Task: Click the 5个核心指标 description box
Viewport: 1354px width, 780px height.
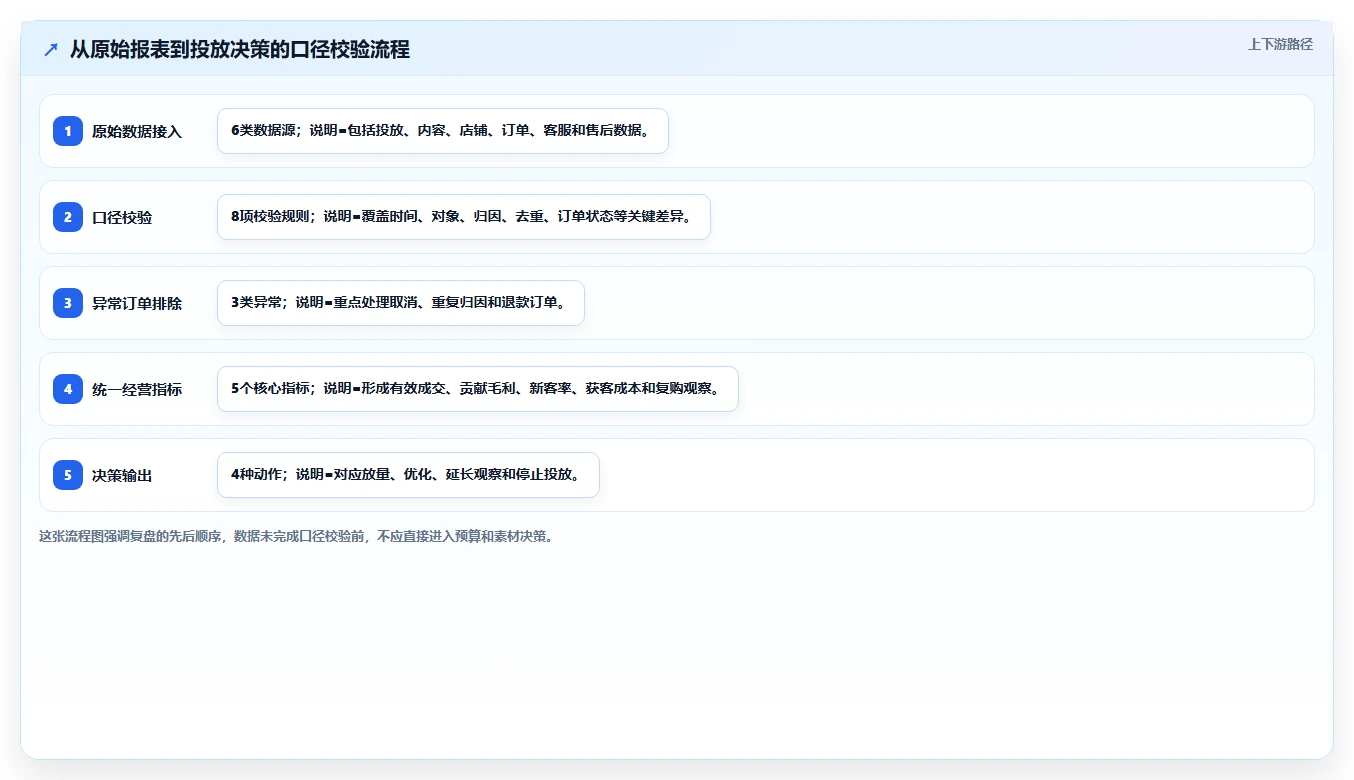Action: tap(478, 389)
